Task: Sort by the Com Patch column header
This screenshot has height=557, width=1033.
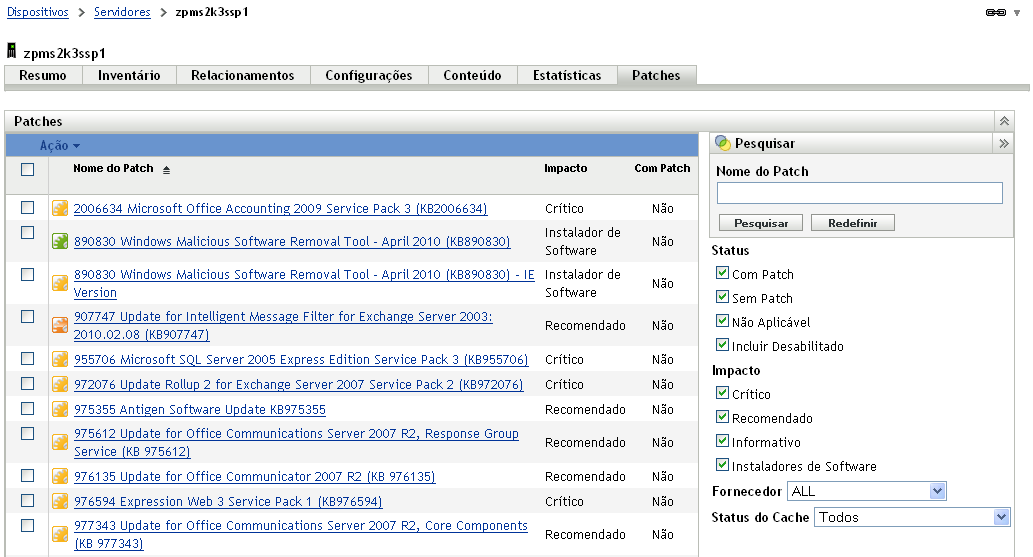Action: click(662, 168)
